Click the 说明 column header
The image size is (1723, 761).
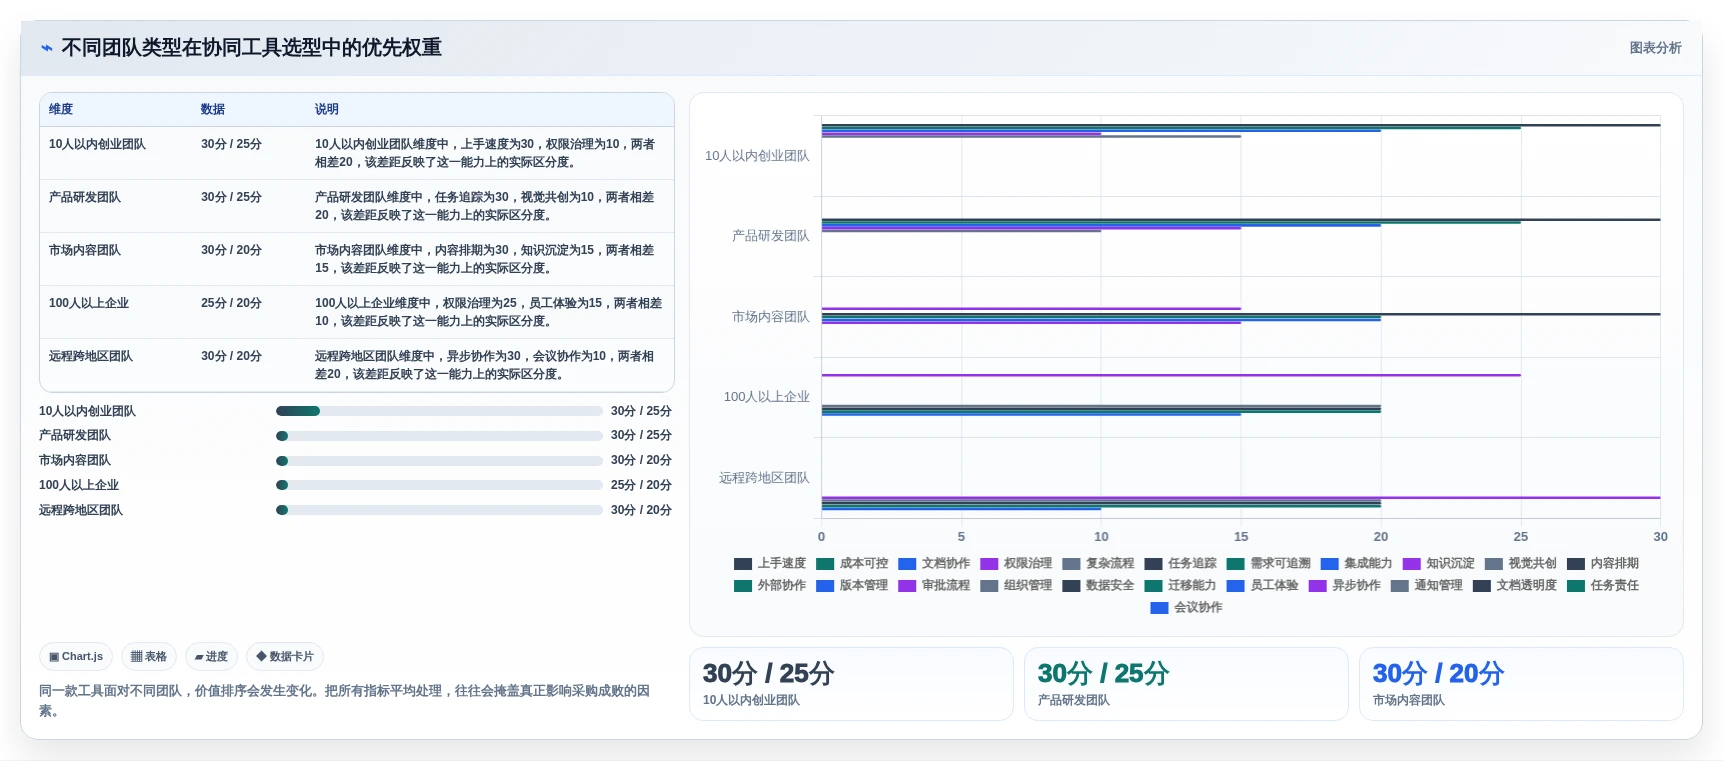click(327, 109)
